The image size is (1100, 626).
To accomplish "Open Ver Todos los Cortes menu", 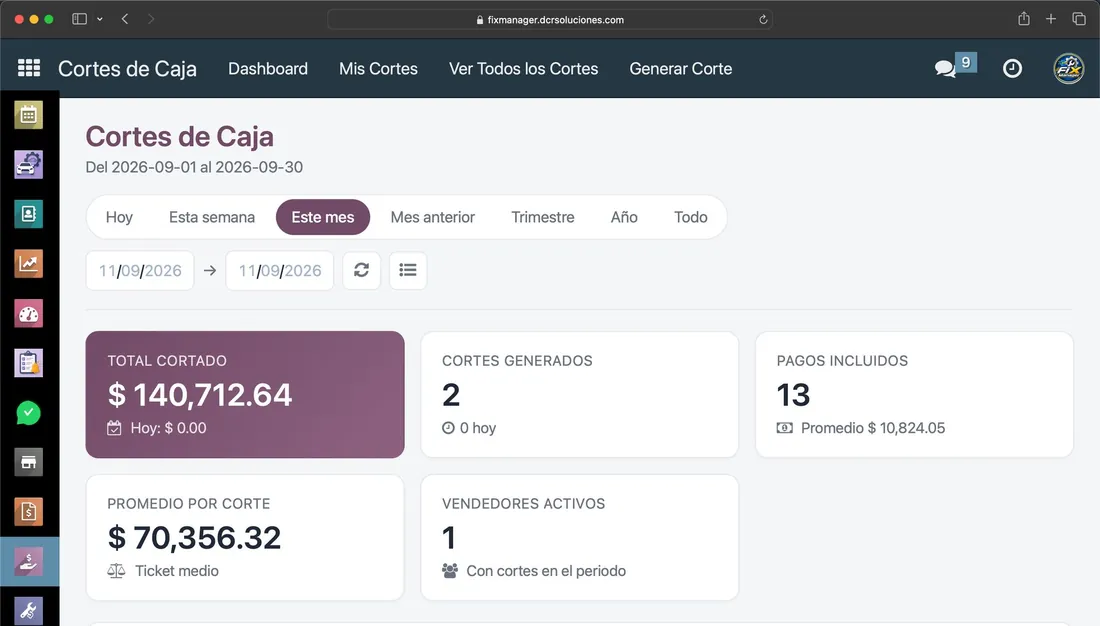I will pyautogui.click(x=523, y=69).
